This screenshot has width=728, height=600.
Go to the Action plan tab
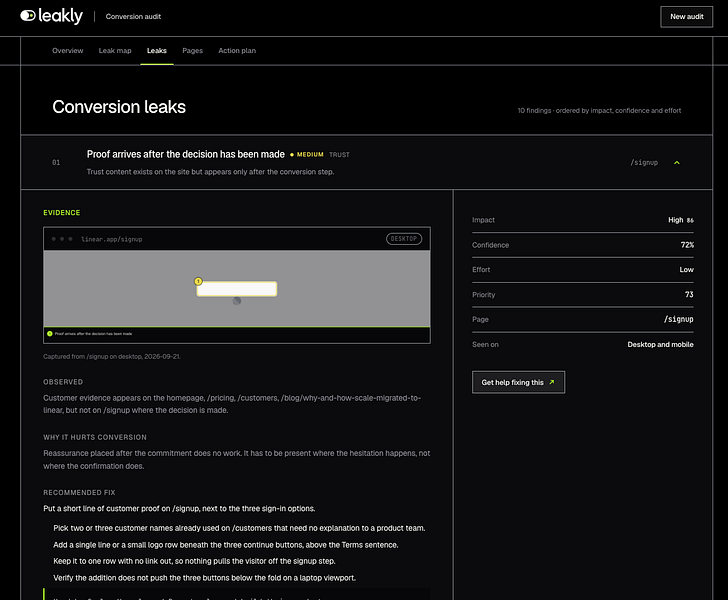(237, 51)
